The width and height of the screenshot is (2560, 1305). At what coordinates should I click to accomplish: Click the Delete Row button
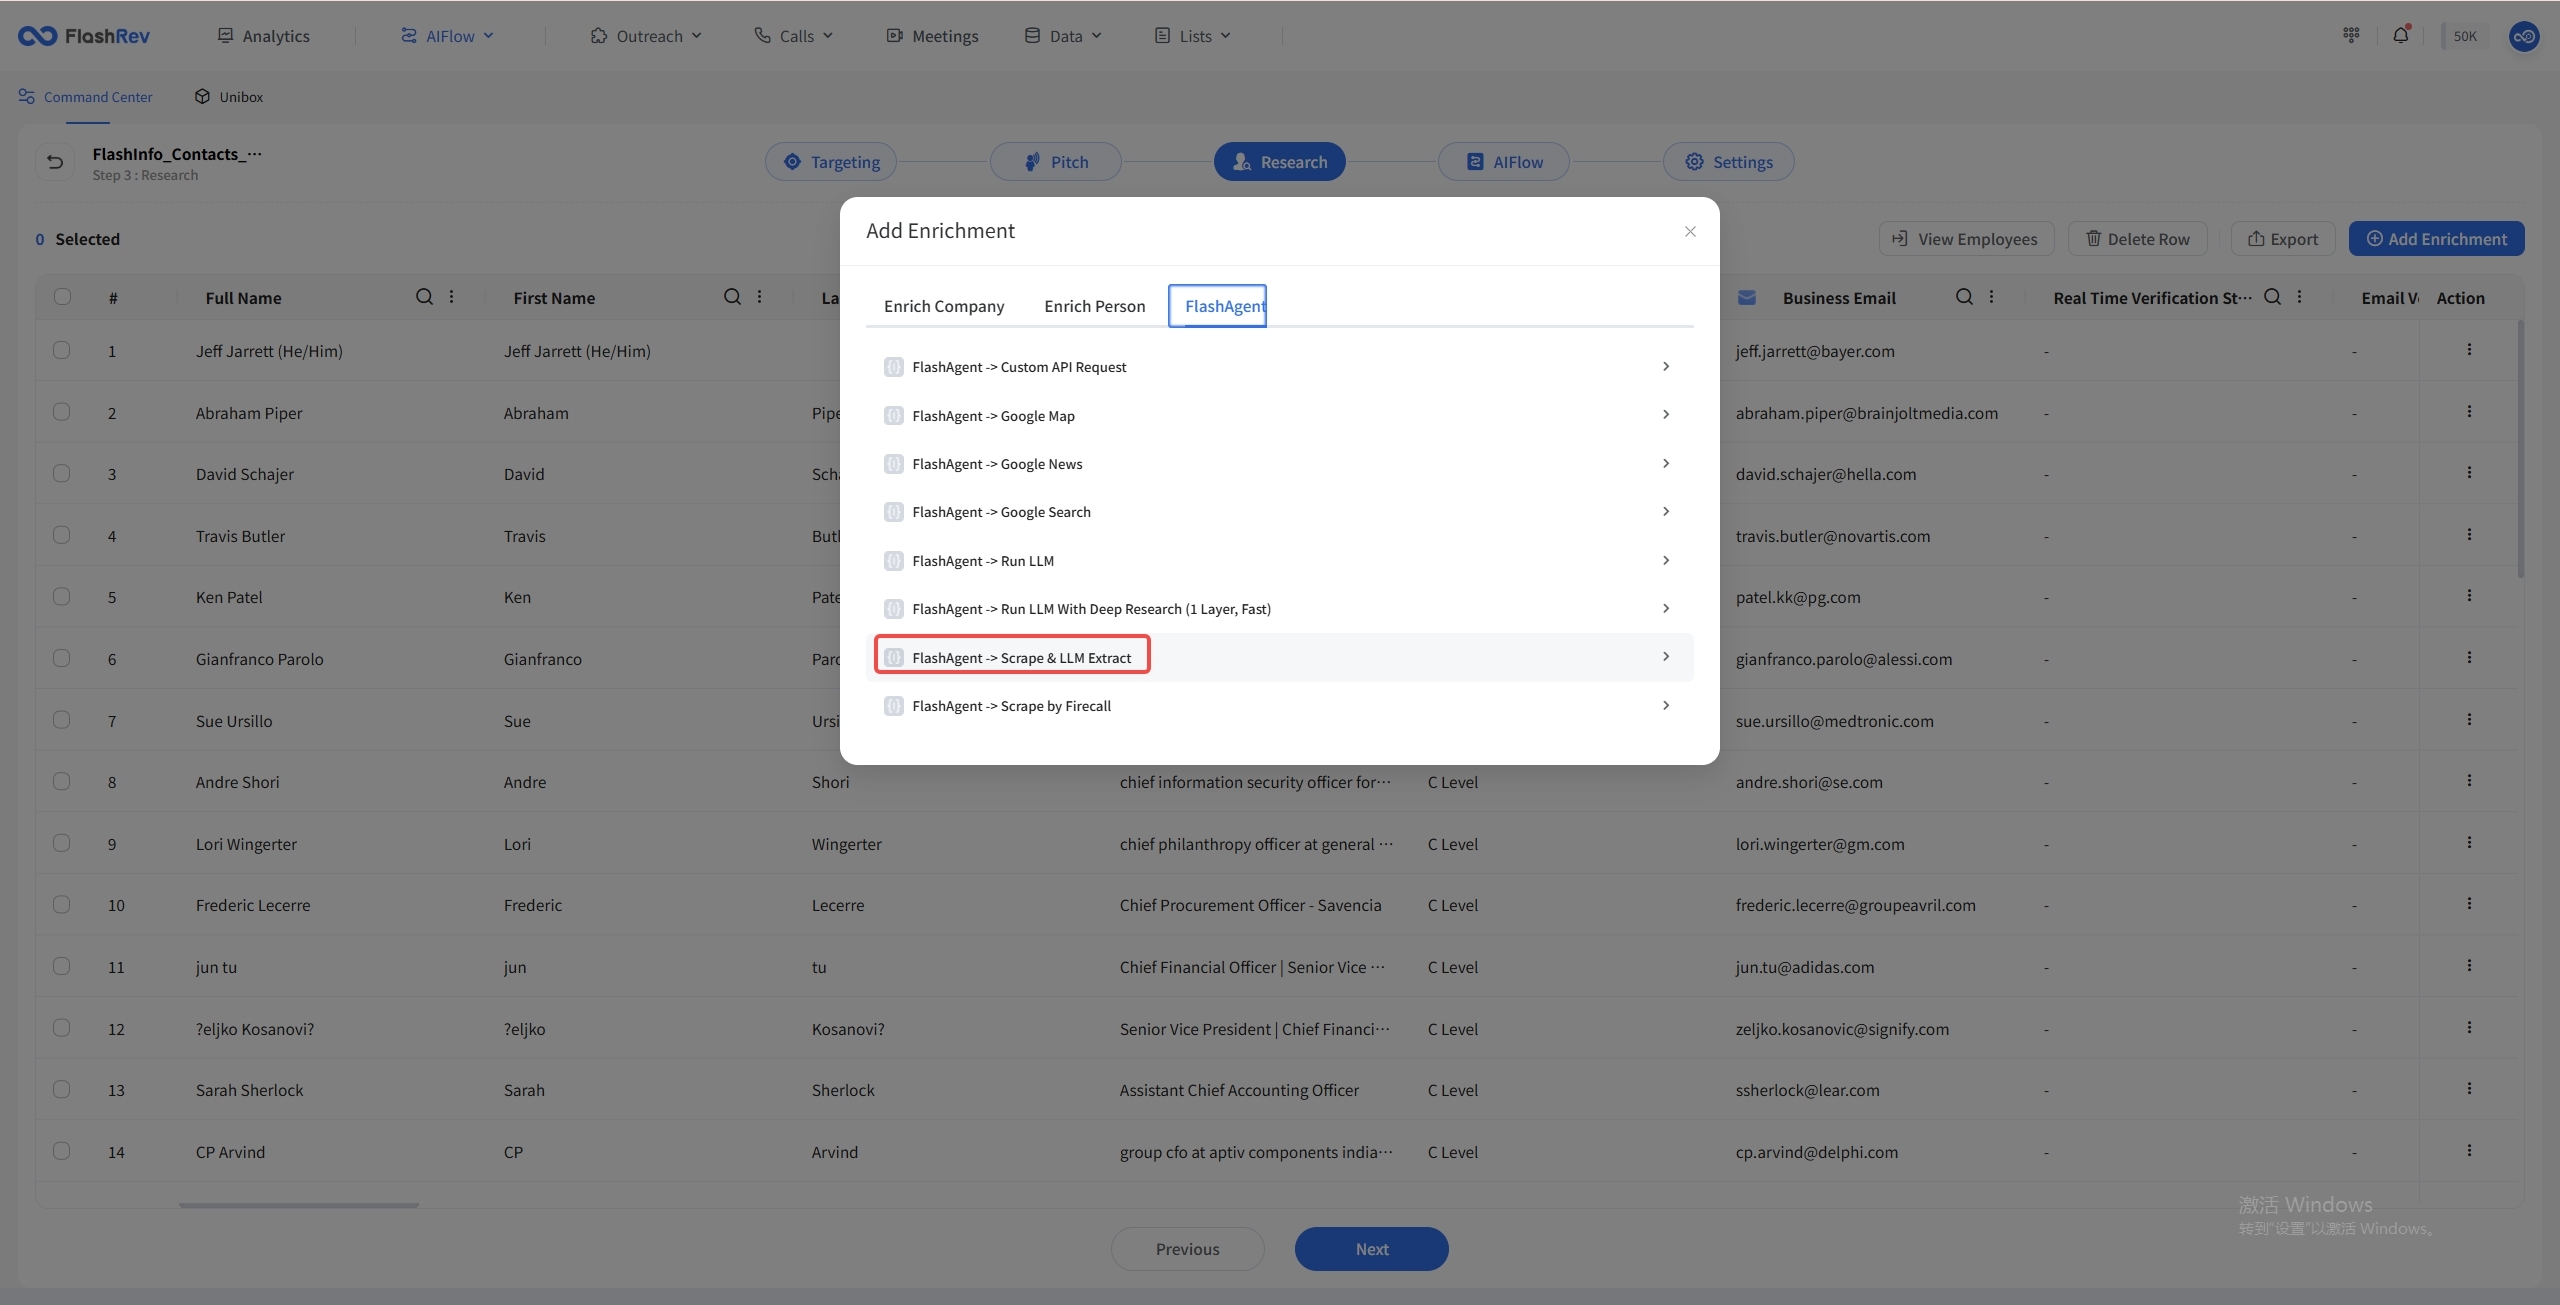(2138, 239)
